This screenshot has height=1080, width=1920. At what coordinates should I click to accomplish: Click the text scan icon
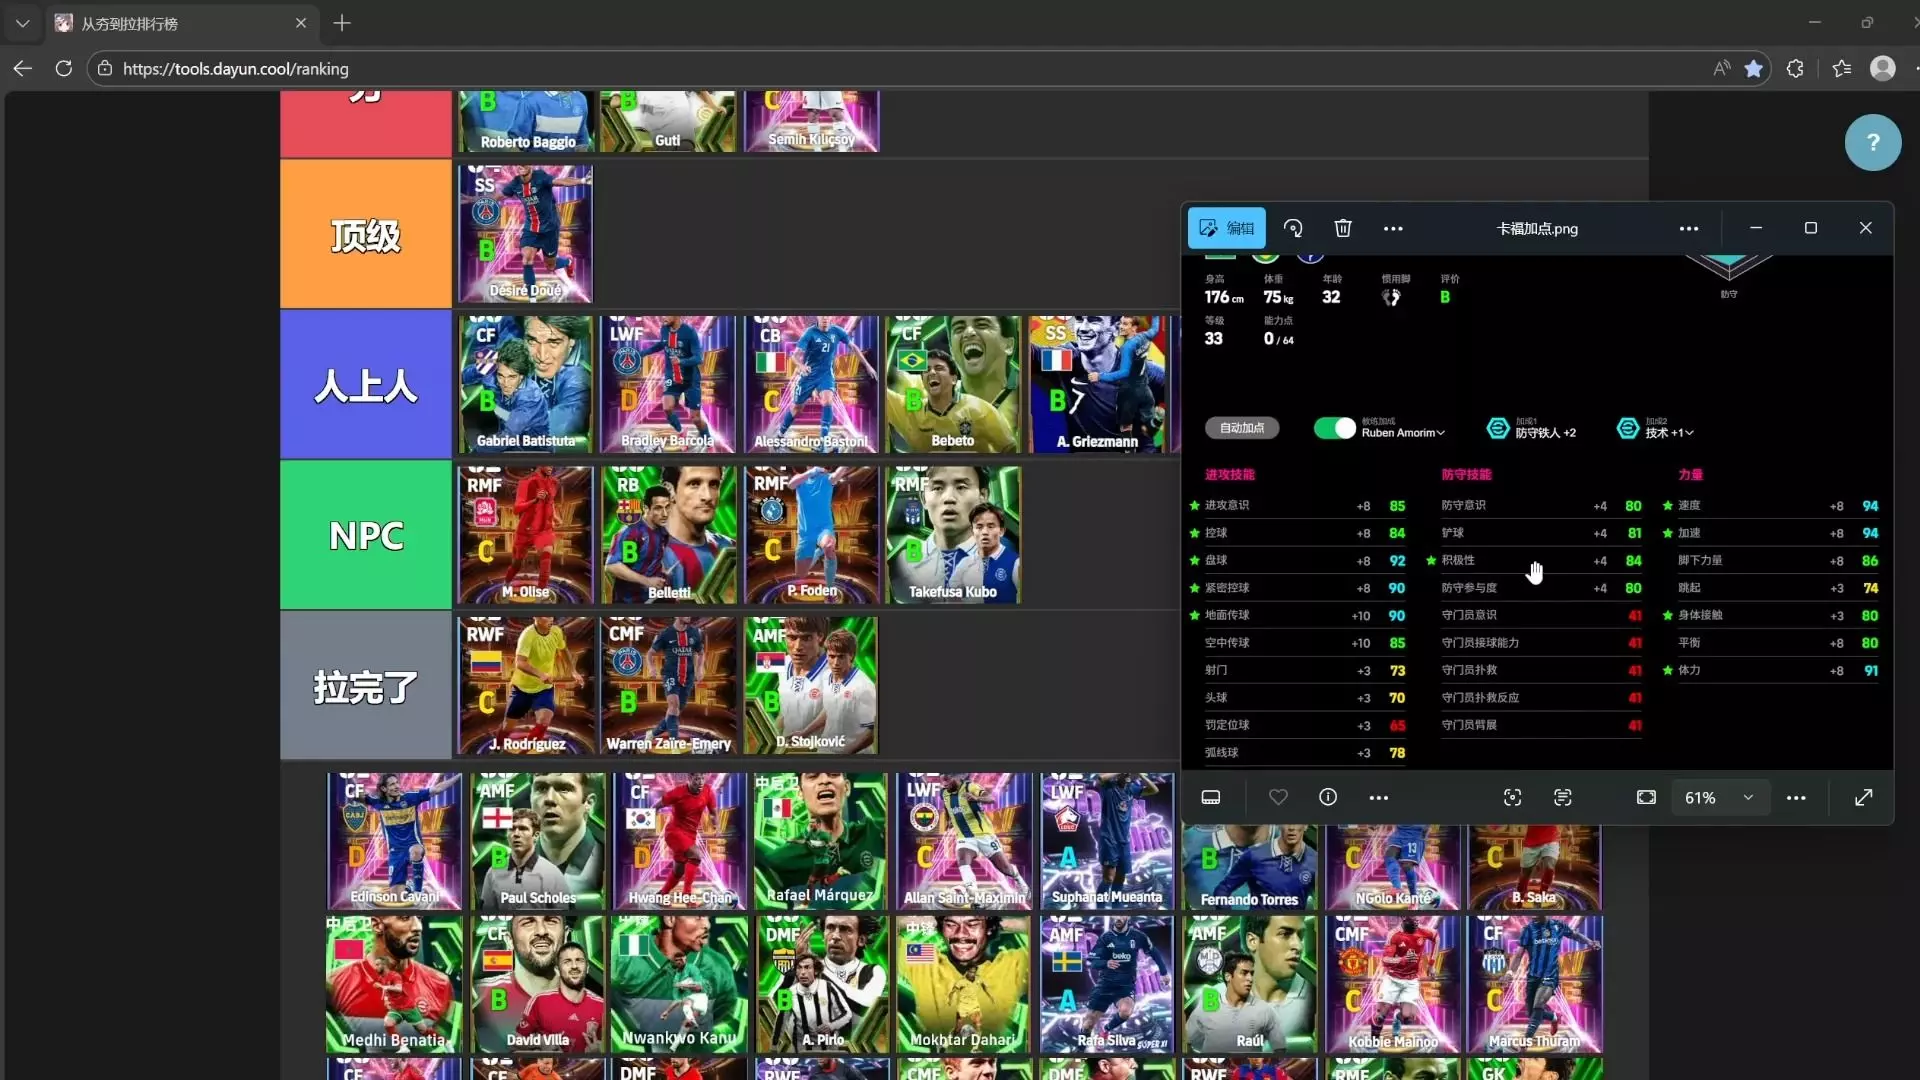point(1562,797)
